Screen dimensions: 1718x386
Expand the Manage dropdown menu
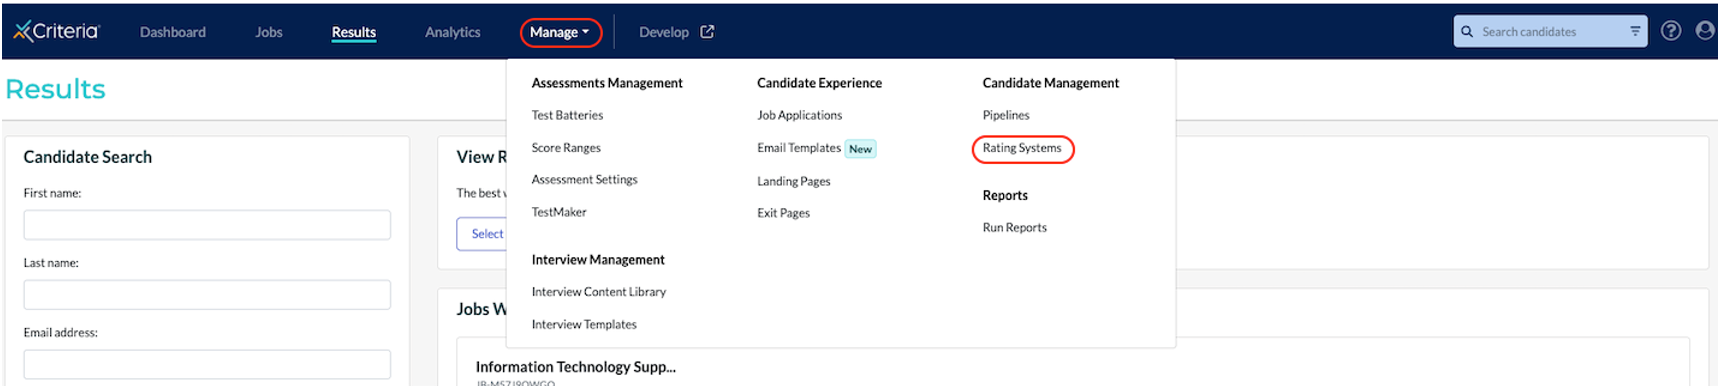point(560,32)
